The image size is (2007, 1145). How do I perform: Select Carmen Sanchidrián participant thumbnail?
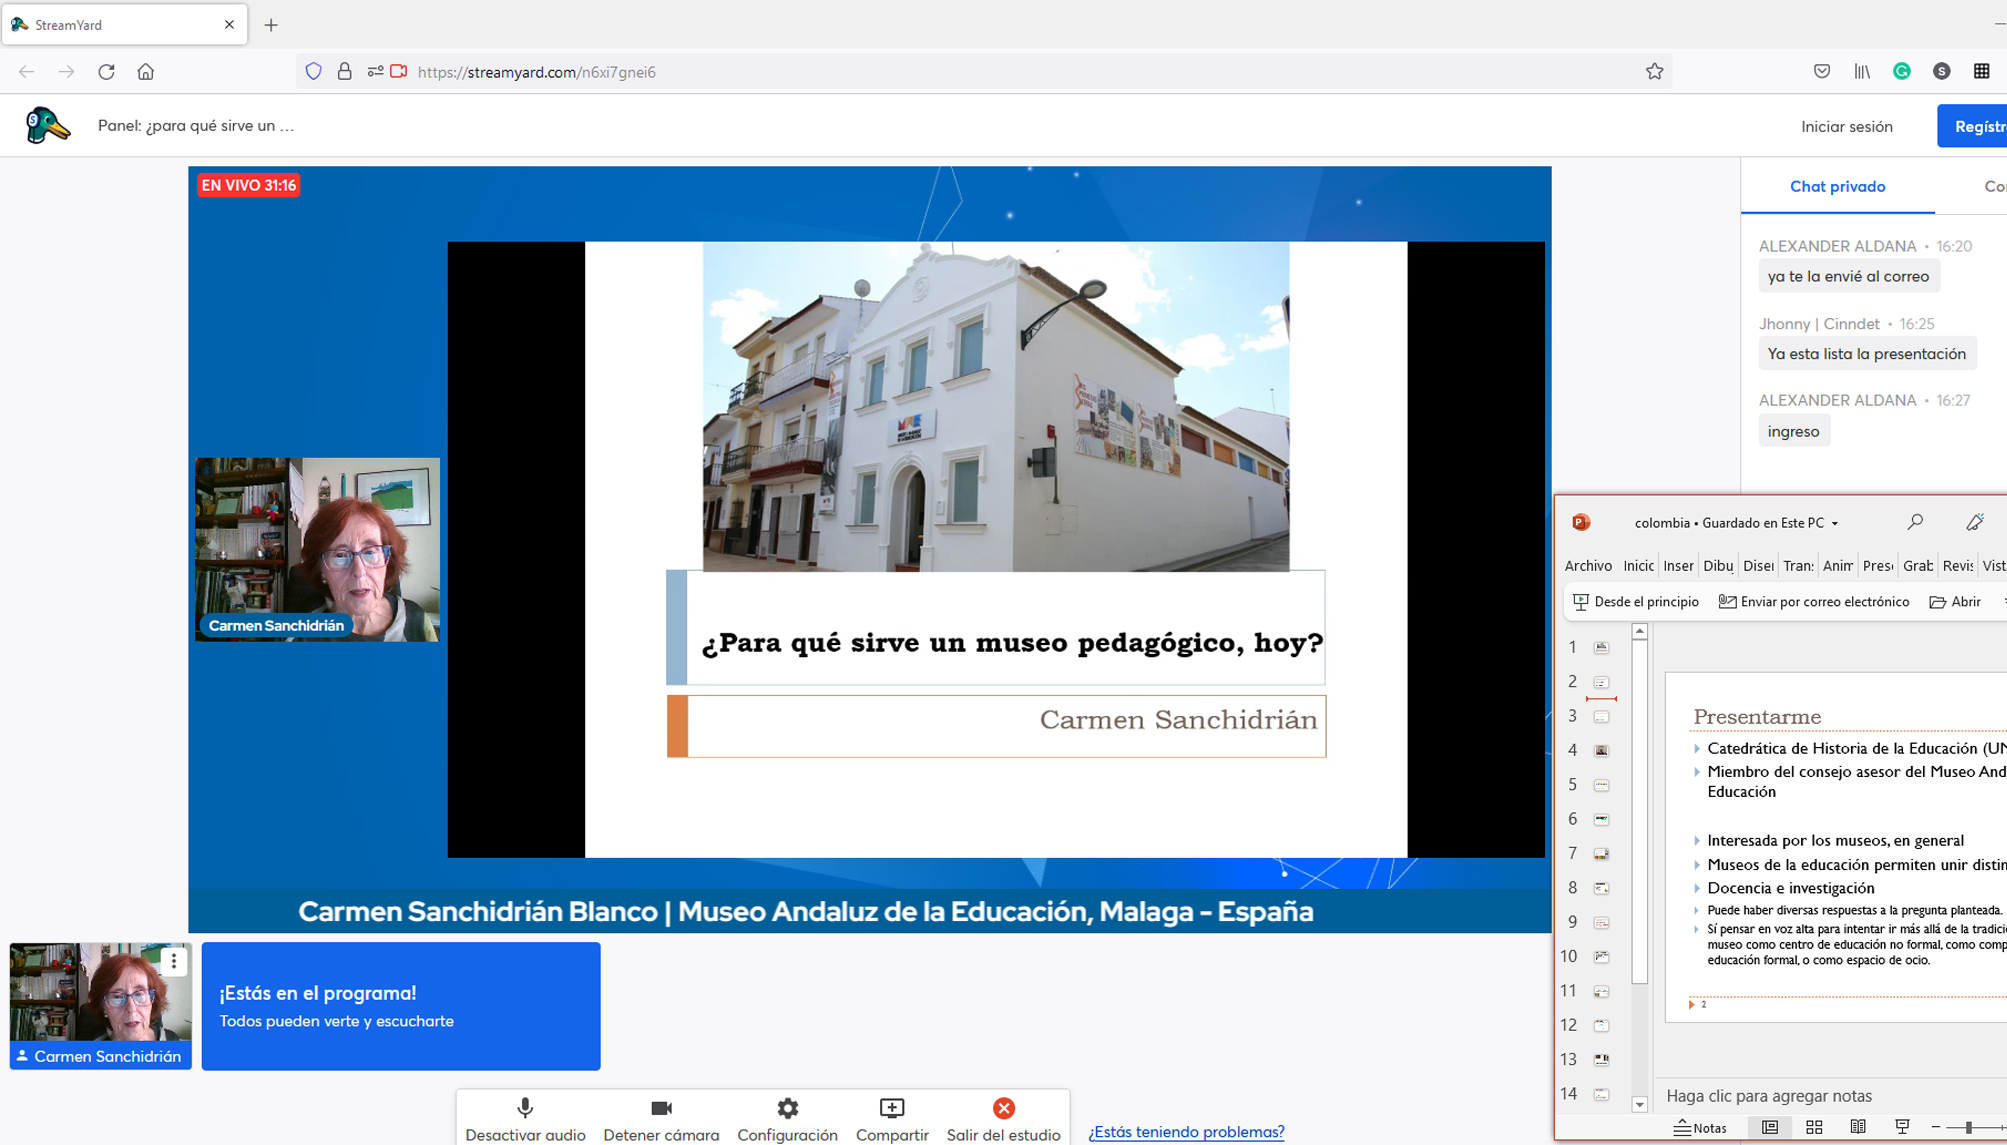pyautogui.click(x=100, y=1004)
